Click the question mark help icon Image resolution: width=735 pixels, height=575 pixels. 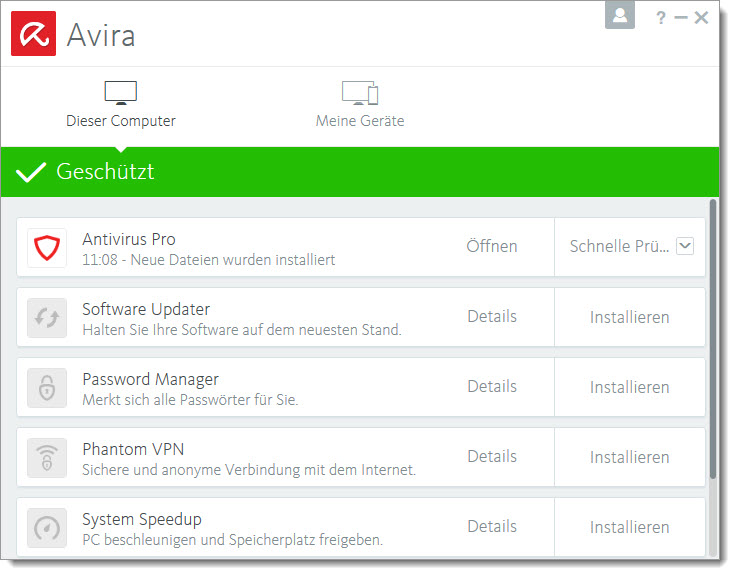pos(660,18)
